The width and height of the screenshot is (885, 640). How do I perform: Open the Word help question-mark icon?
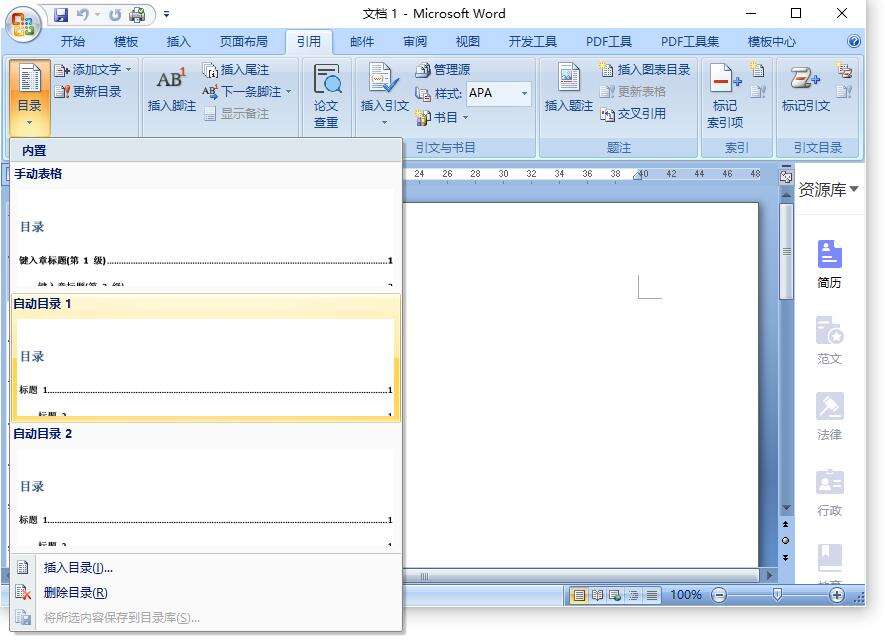click(x=853, y=41)
